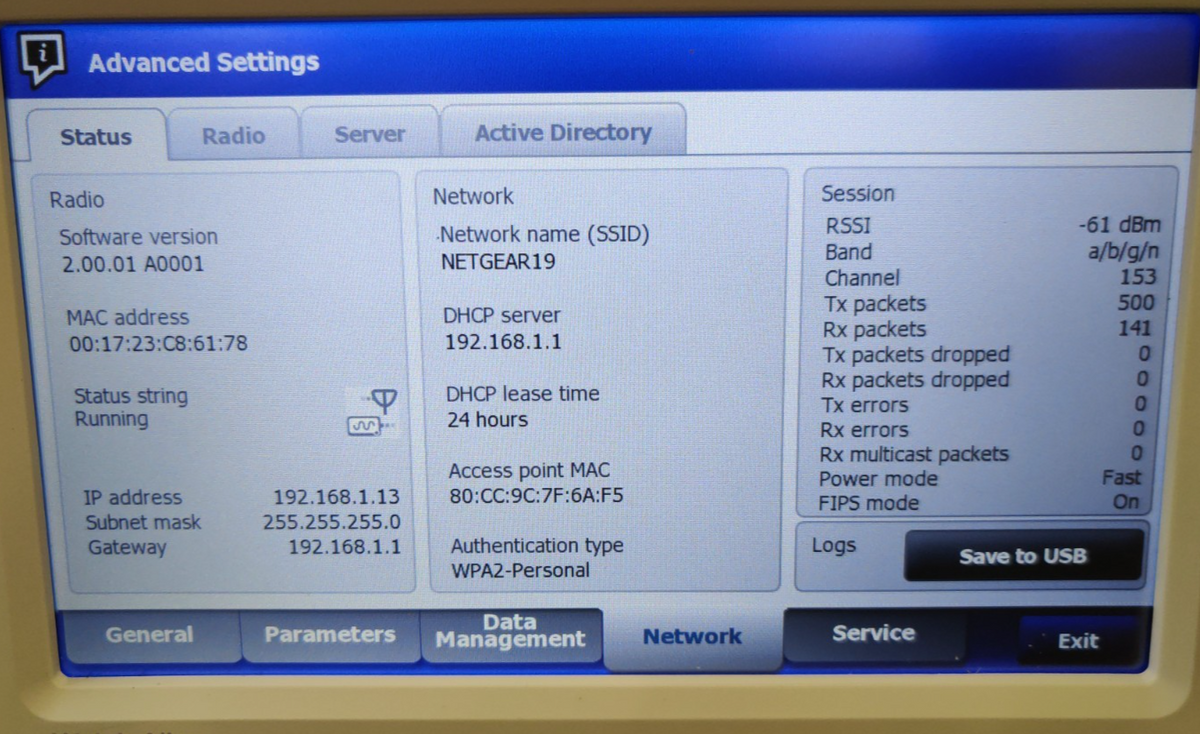Screen dimensions: 1200x734
Task: Tap the WPA2-Personal authentication type
Action: pyautogui.click(x=520, y=571)
